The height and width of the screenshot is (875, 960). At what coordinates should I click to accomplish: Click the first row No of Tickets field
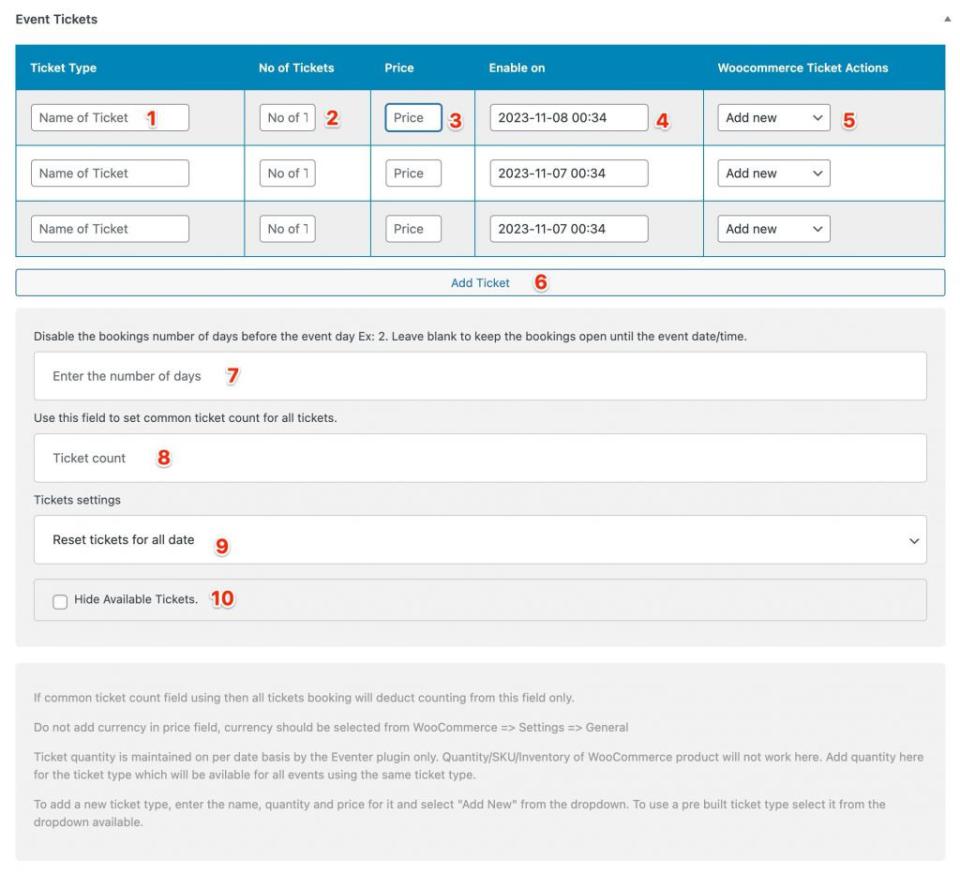pyautogui.click(x=287, y=118)
